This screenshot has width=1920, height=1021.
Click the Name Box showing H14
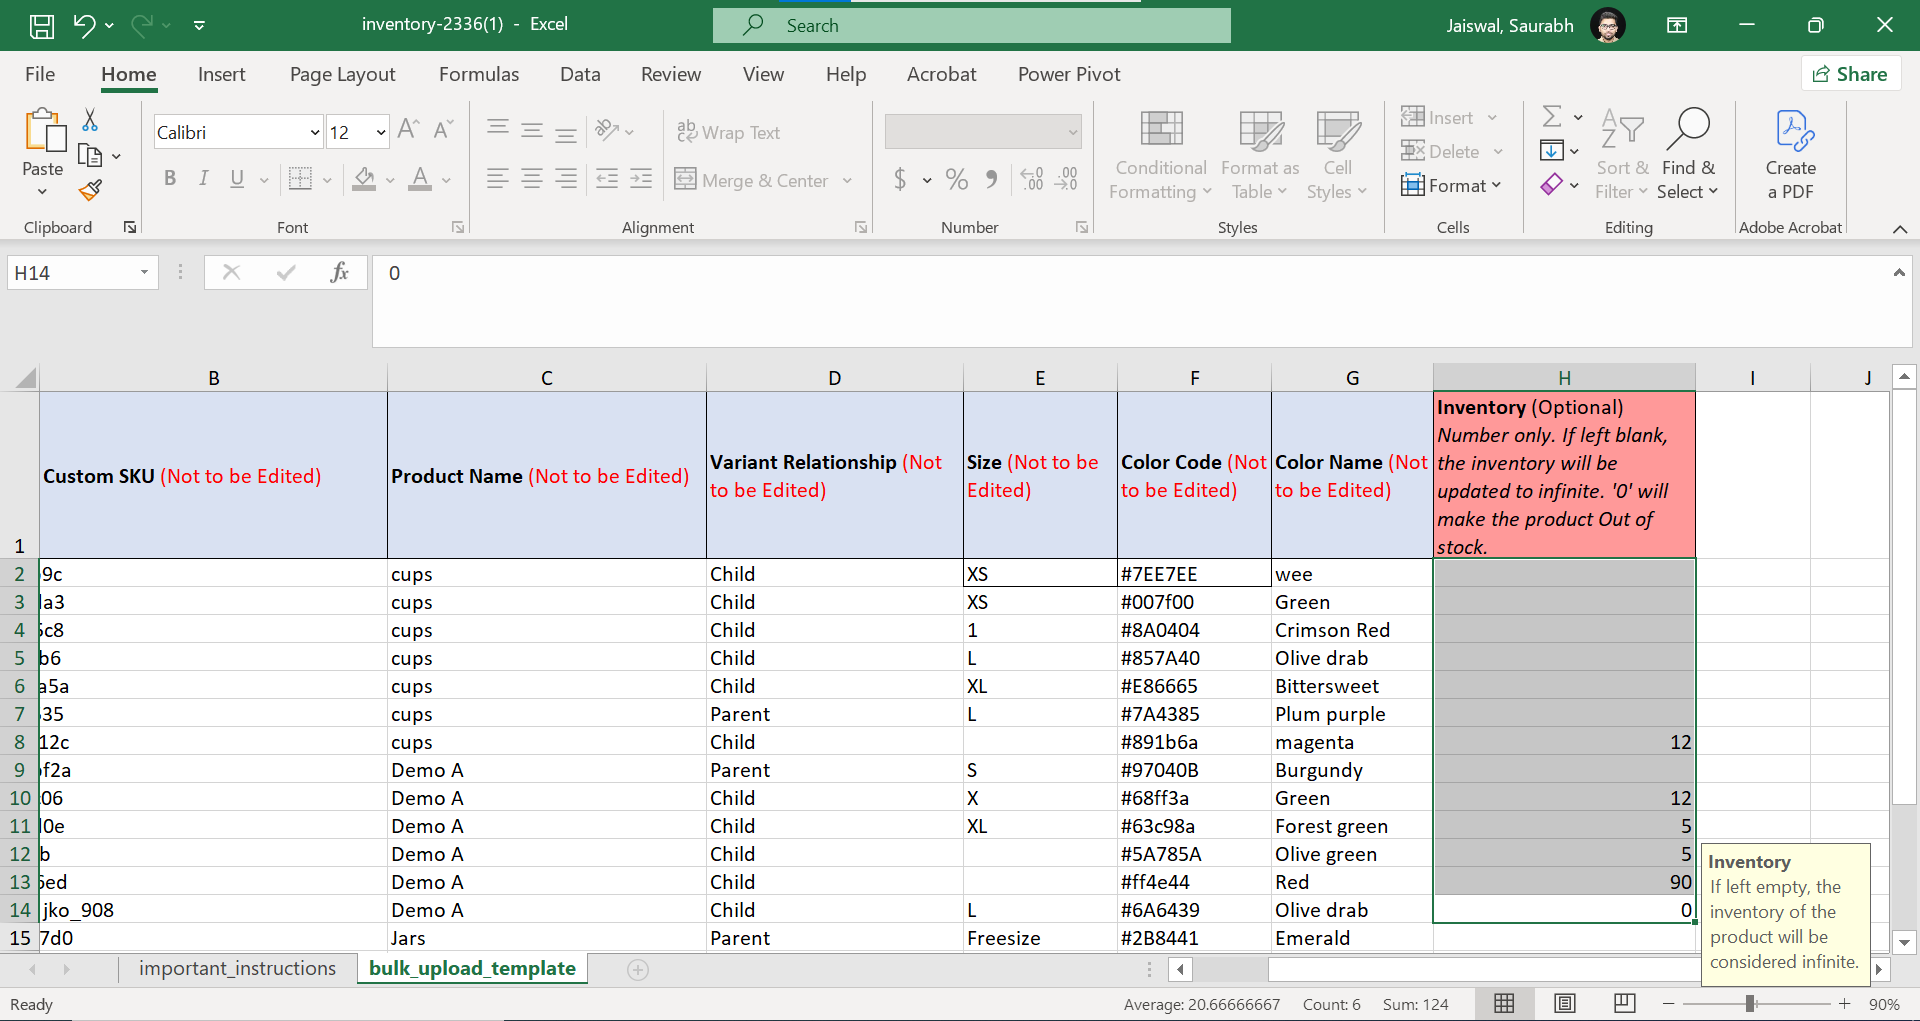click(82, 272)
